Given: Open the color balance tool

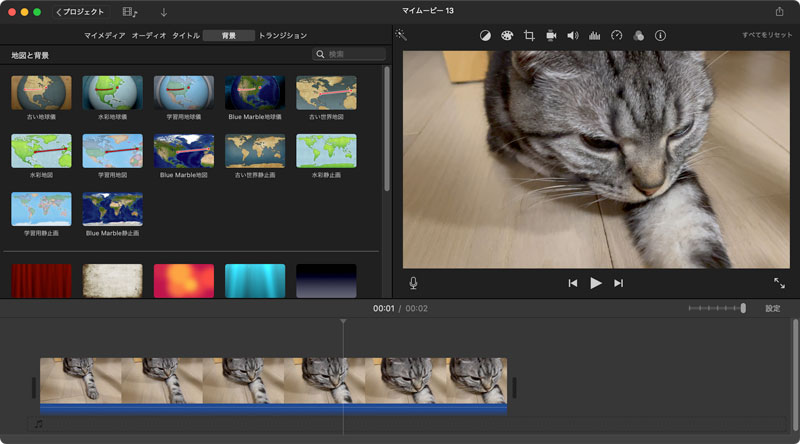Looking at the screenshot, I should [485, 35].
